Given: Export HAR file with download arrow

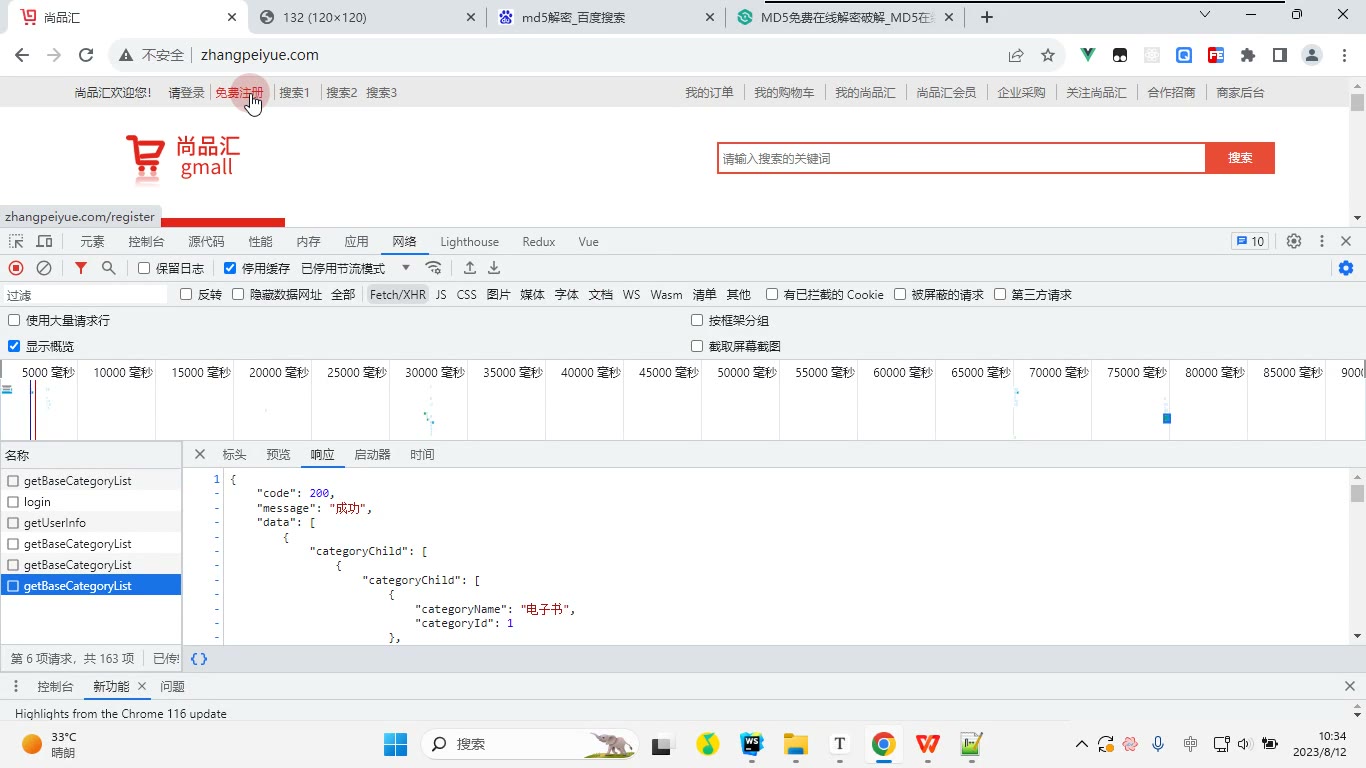Looking at the screenshot, I should pos(494,268).
